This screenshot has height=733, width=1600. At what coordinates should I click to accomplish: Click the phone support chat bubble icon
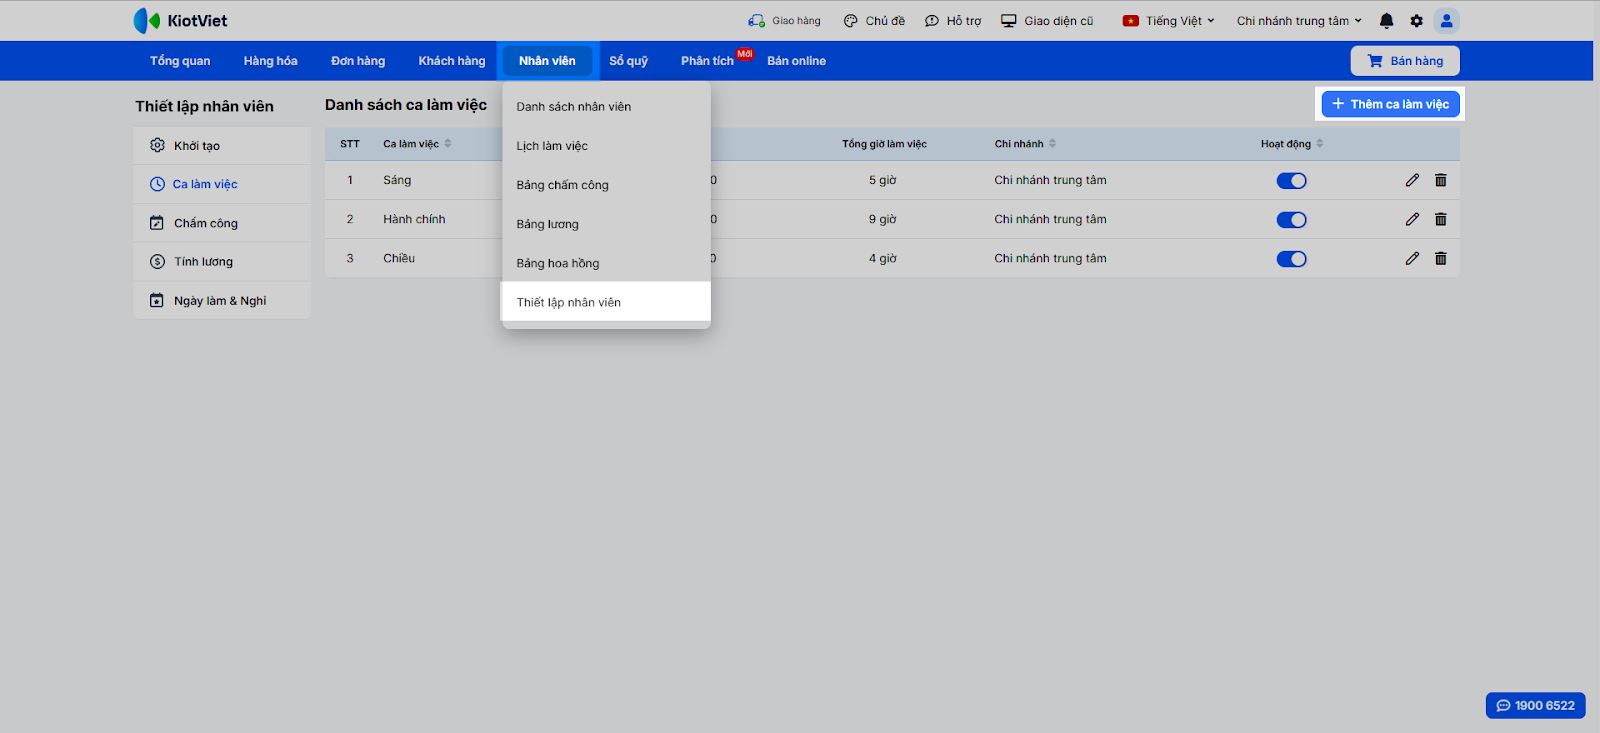click(x=1503, y=705)
